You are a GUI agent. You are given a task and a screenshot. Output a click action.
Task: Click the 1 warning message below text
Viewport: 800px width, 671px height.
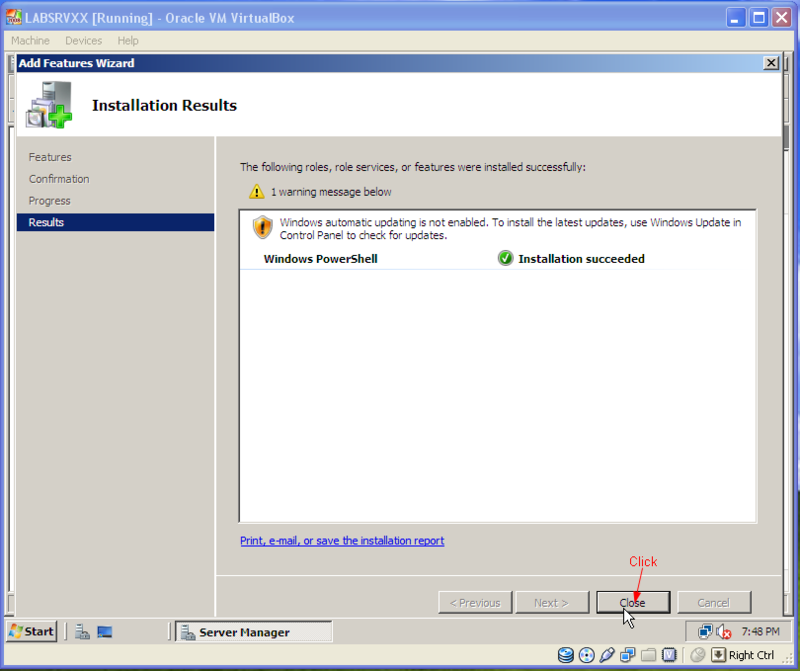coord(331,192)
